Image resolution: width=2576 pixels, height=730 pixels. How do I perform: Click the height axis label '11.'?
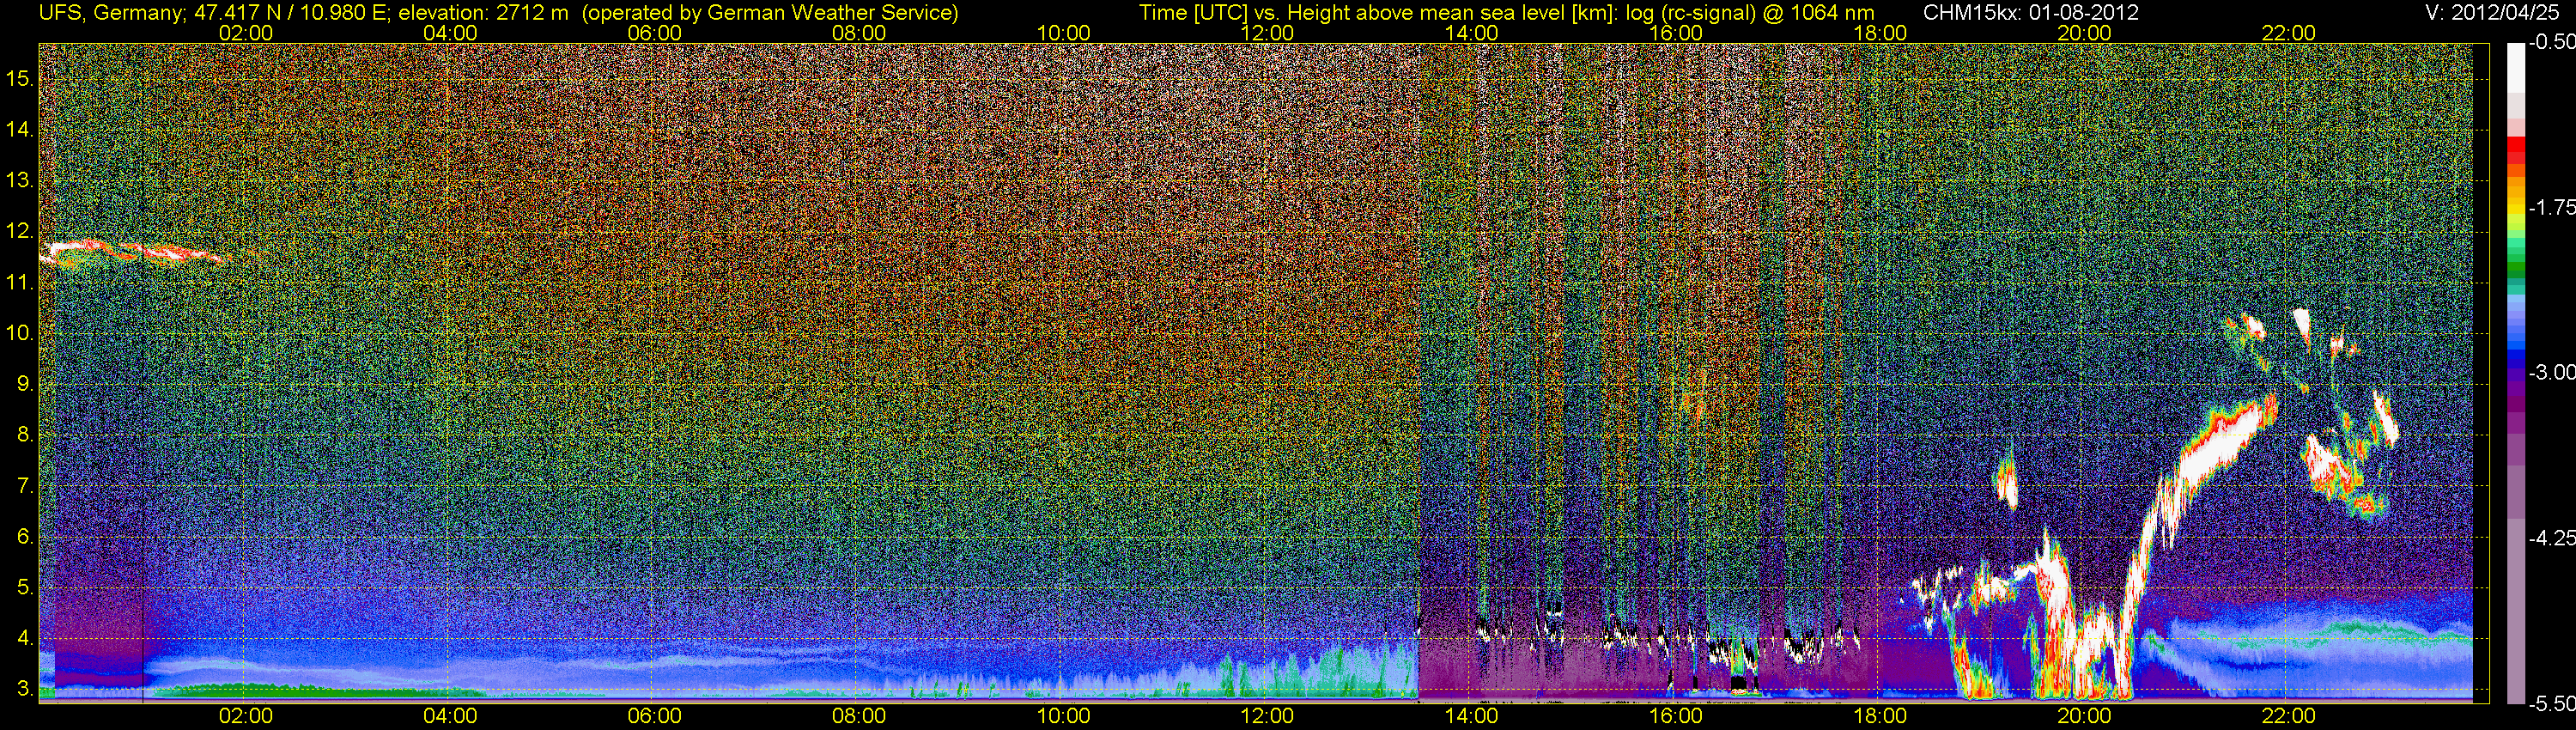[x=20, y=283]
